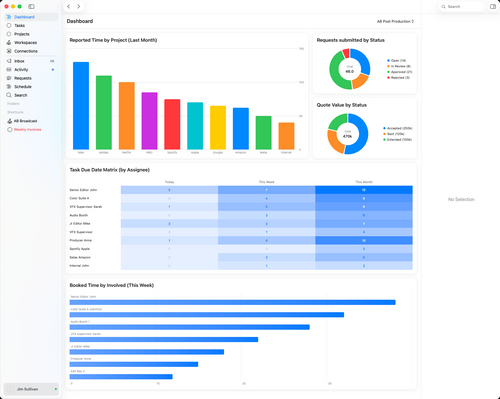The width and height of the screenshot is (500, 399).
Task: Click the Rejected legend entry
Action: (398, 78)
